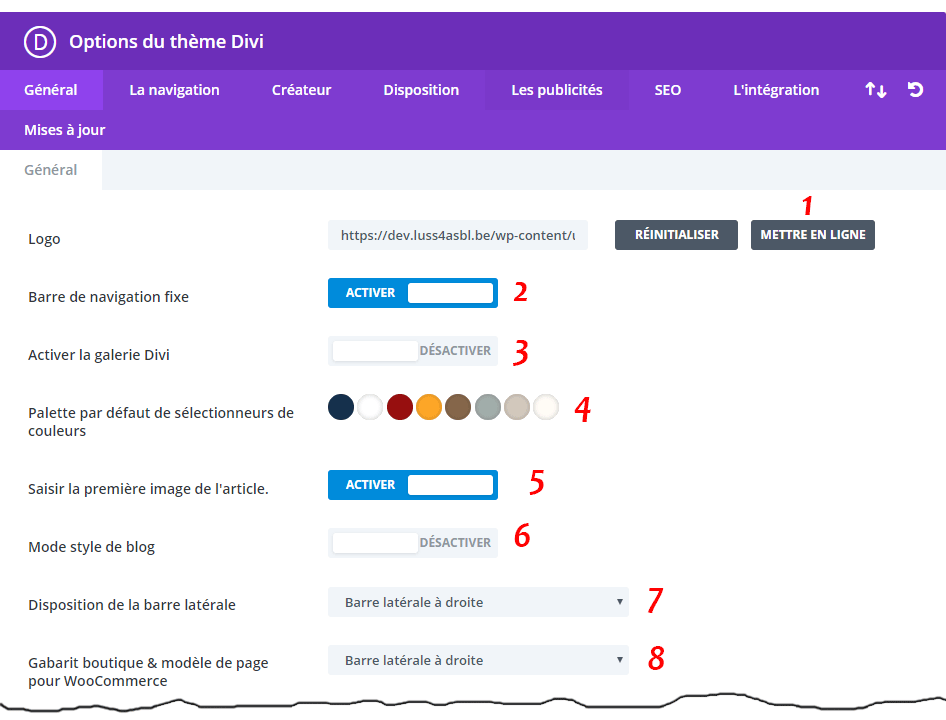Pick the dark navy palette color
This screenshot has height=720, width=946.
(341, 407)
